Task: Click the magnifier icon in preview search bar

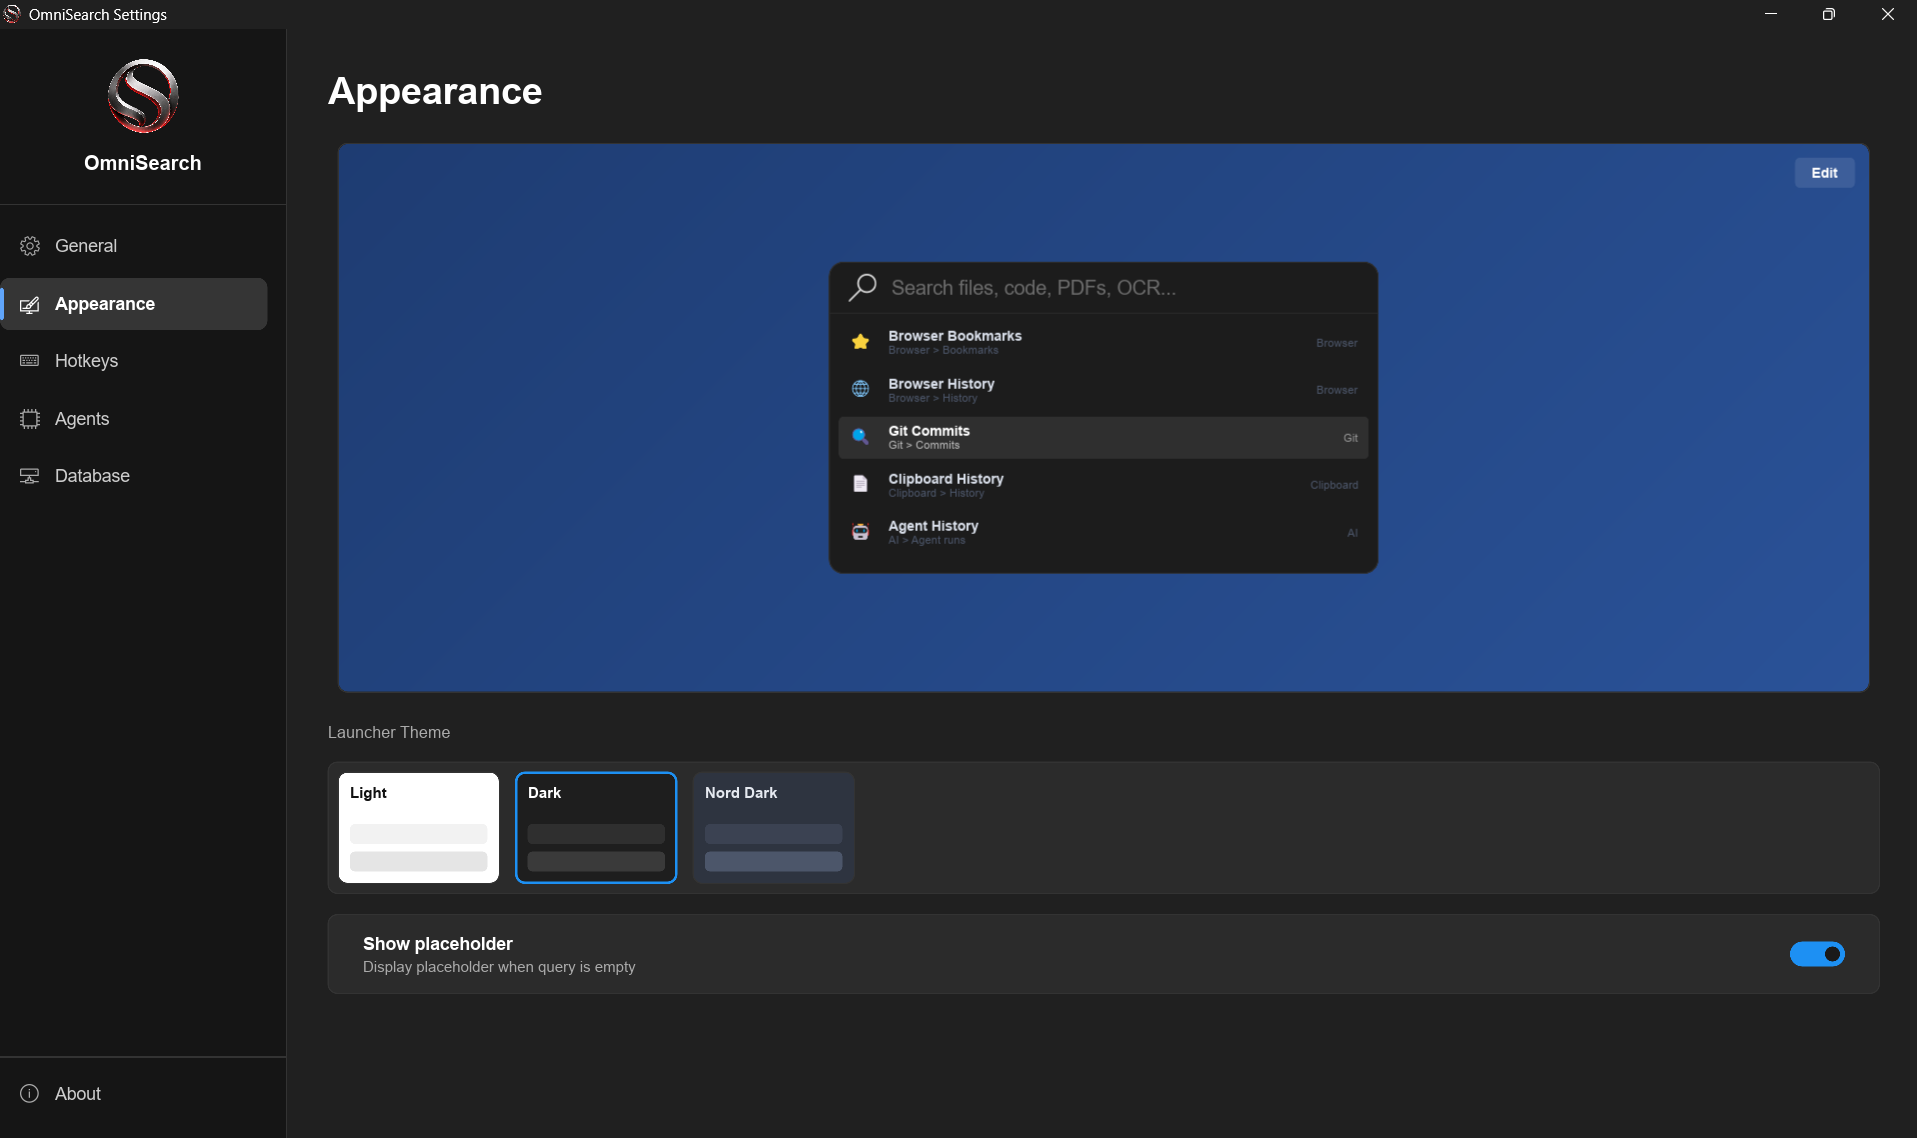Action: 862,288
